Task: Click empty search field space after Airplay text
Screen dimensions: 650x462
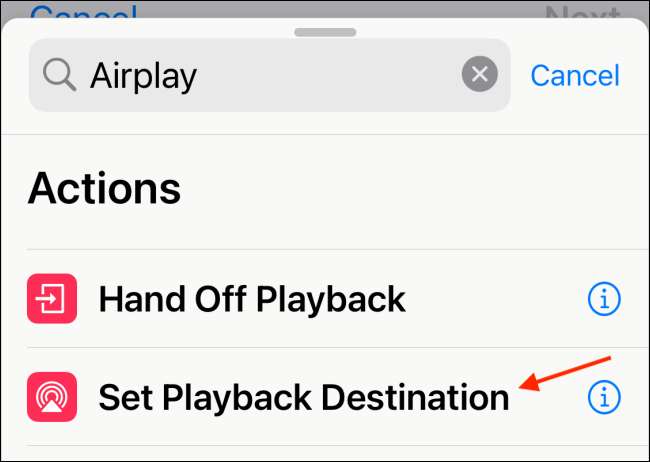Action: tap(327, 75)
